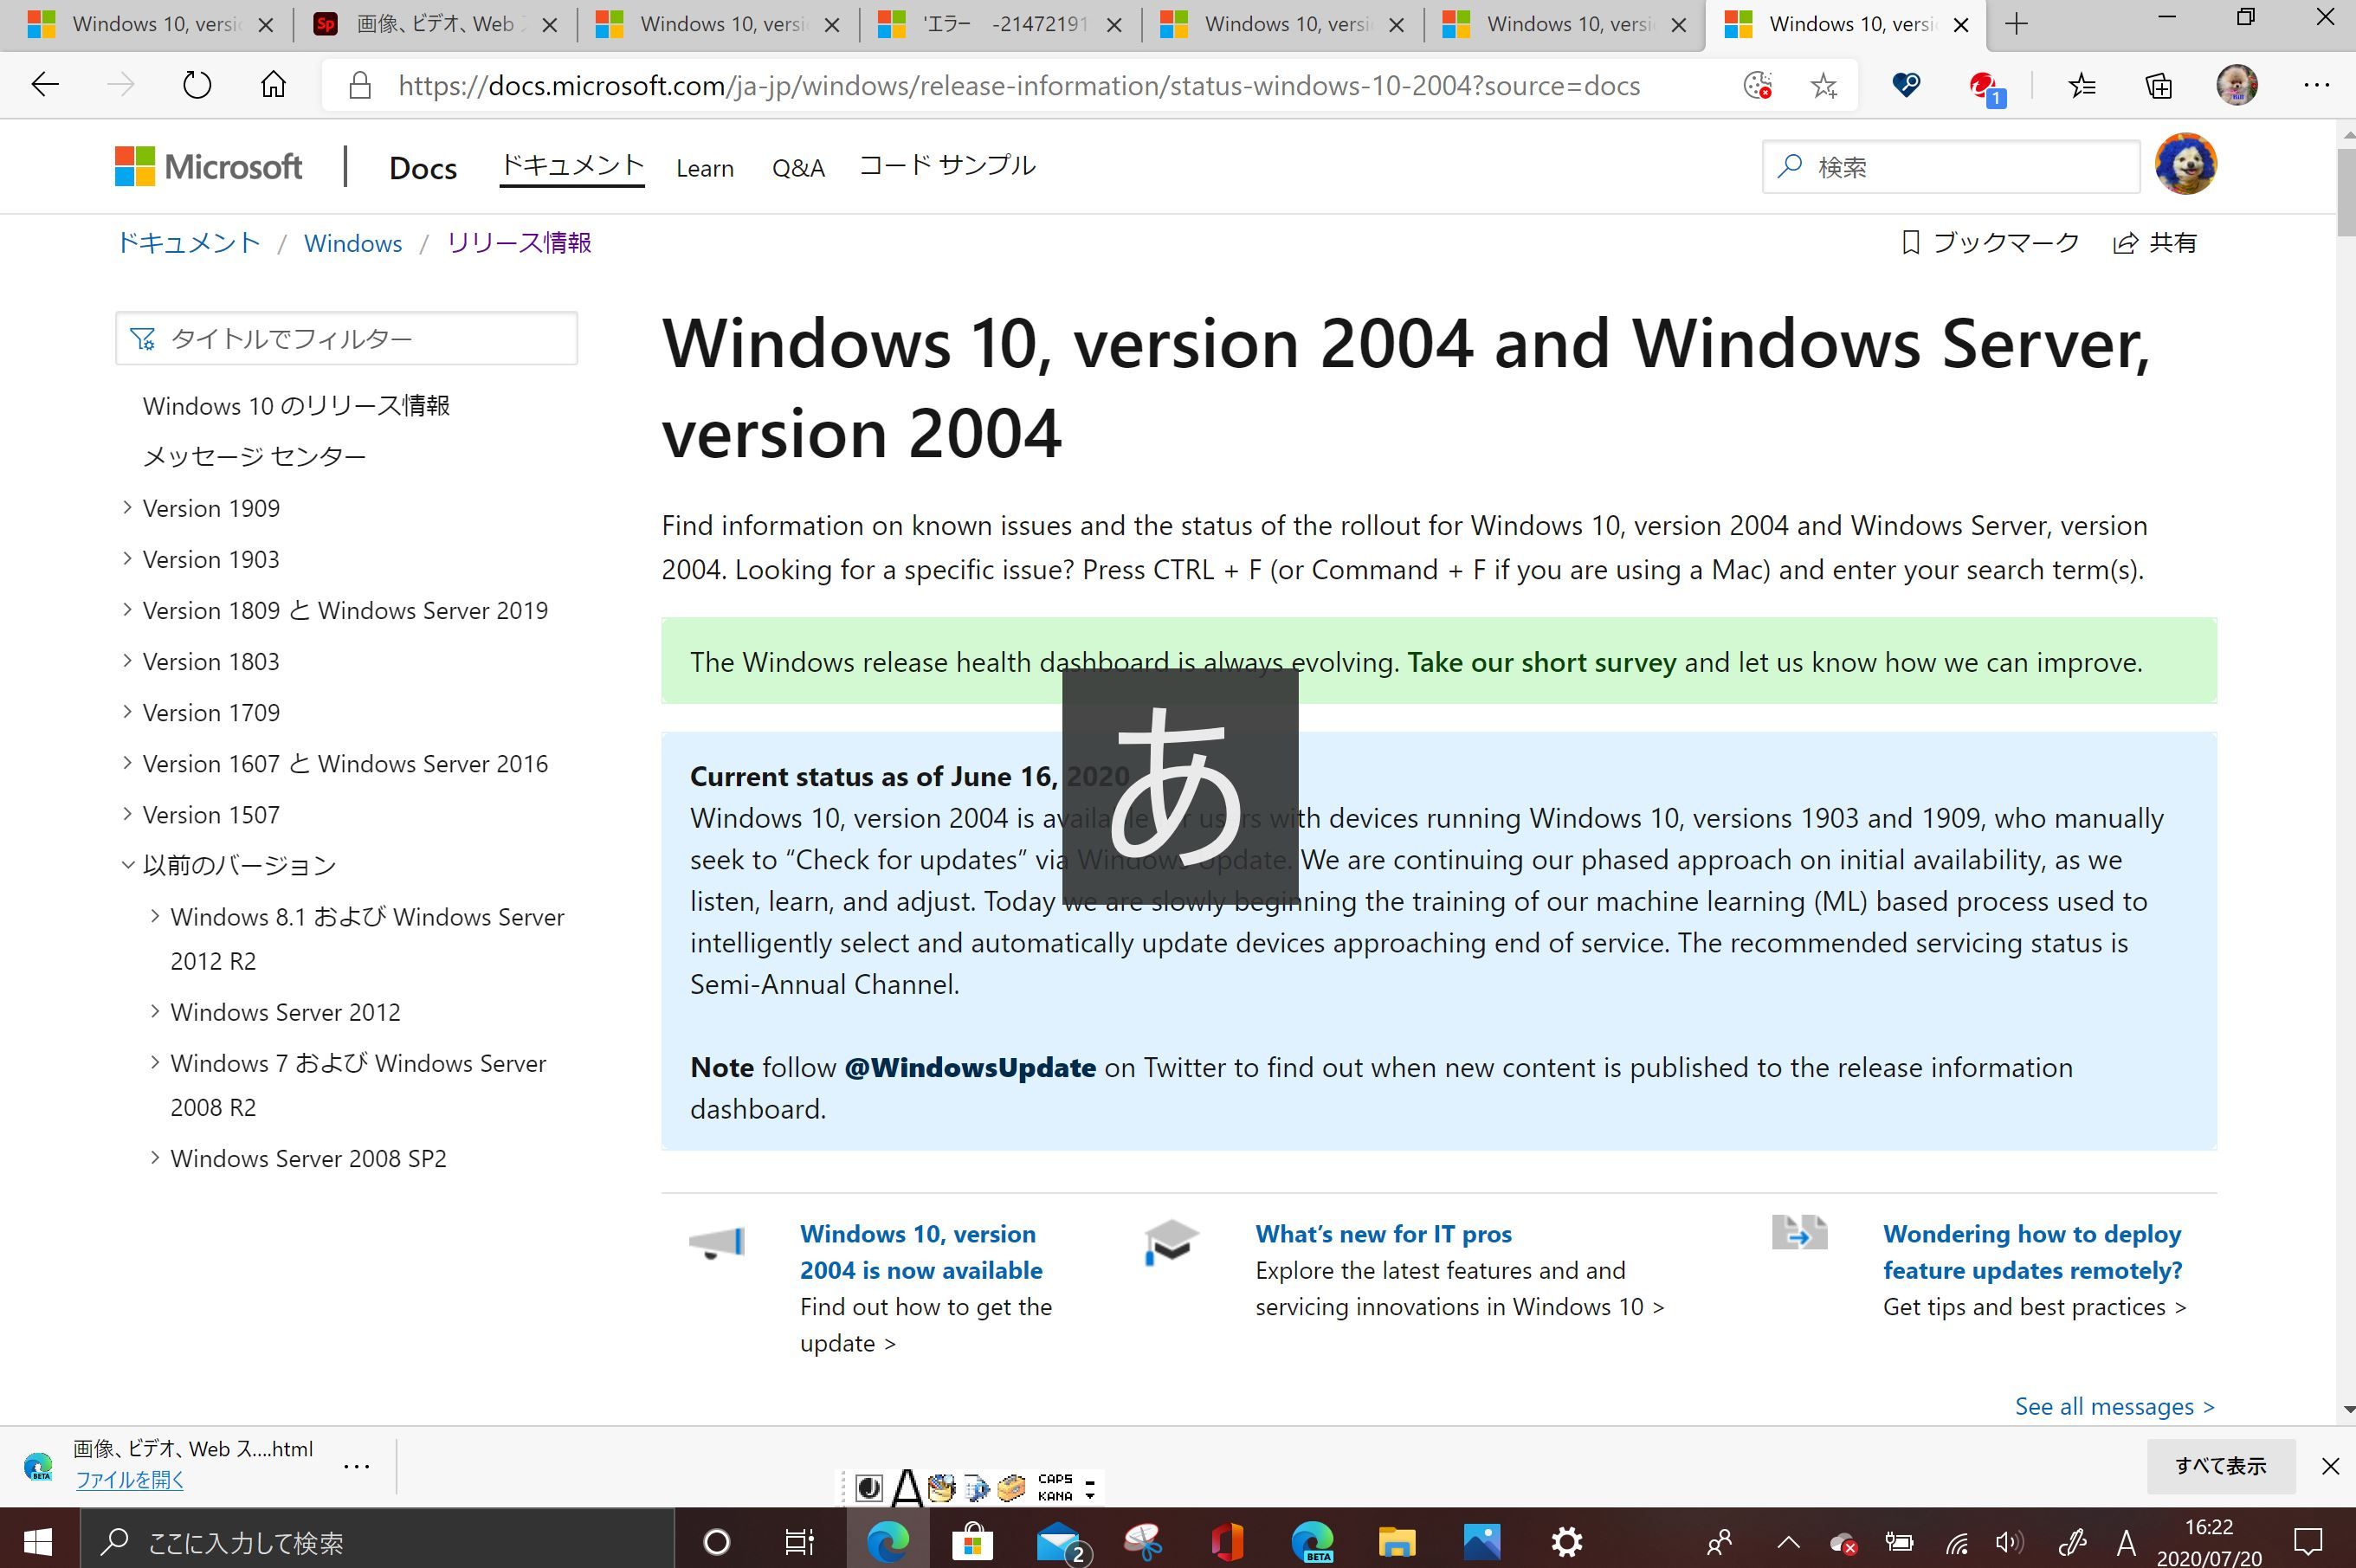2356x1568 pixels.
Task: Expand the Version 1507 tree node
Action: (x=127, y=813)
